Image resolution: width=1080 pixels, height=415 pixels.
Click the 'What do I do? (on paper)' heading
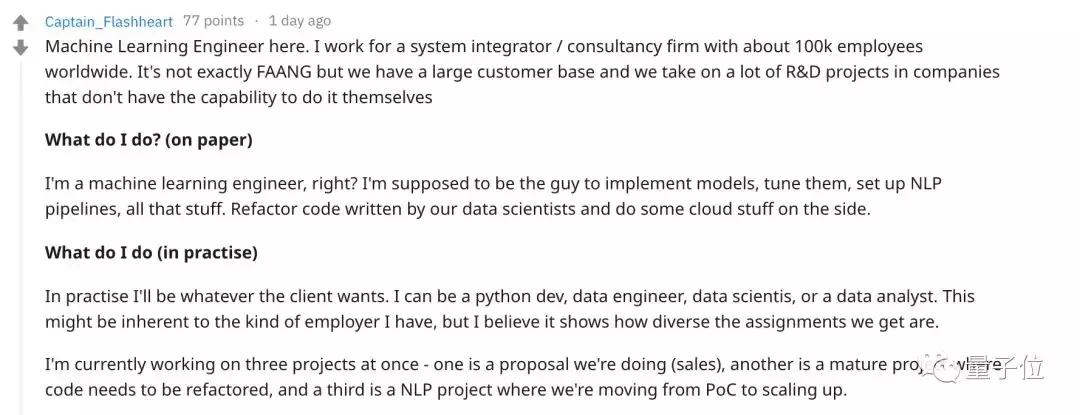149,140
